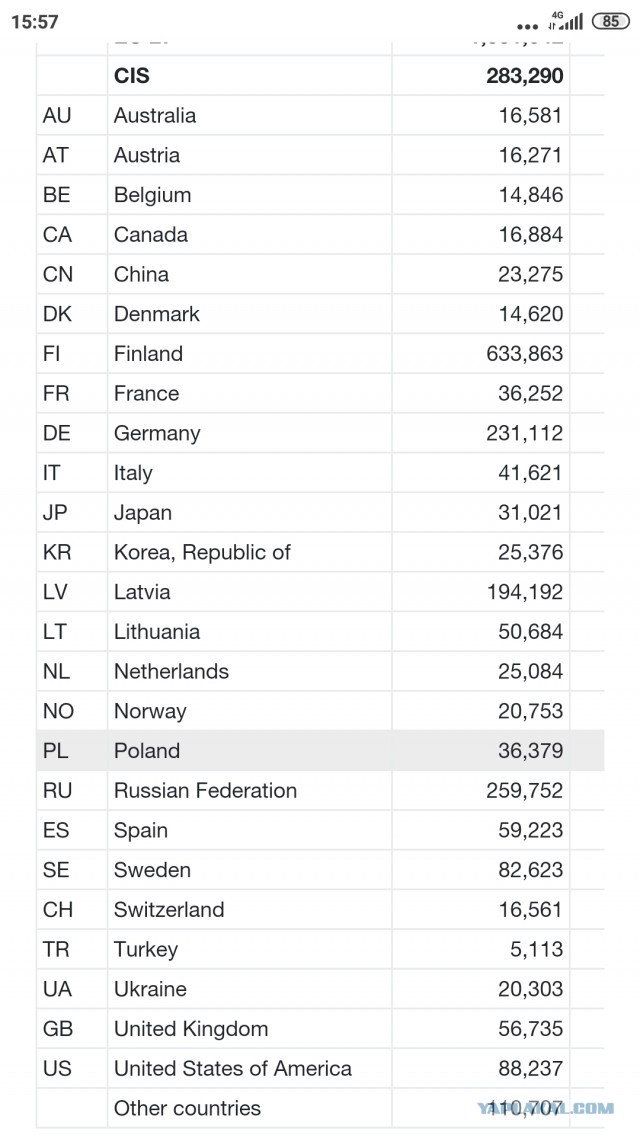Tap the 15:57 clock in status bar
This screenshot has width=640, height=1138.
point(34,22)
